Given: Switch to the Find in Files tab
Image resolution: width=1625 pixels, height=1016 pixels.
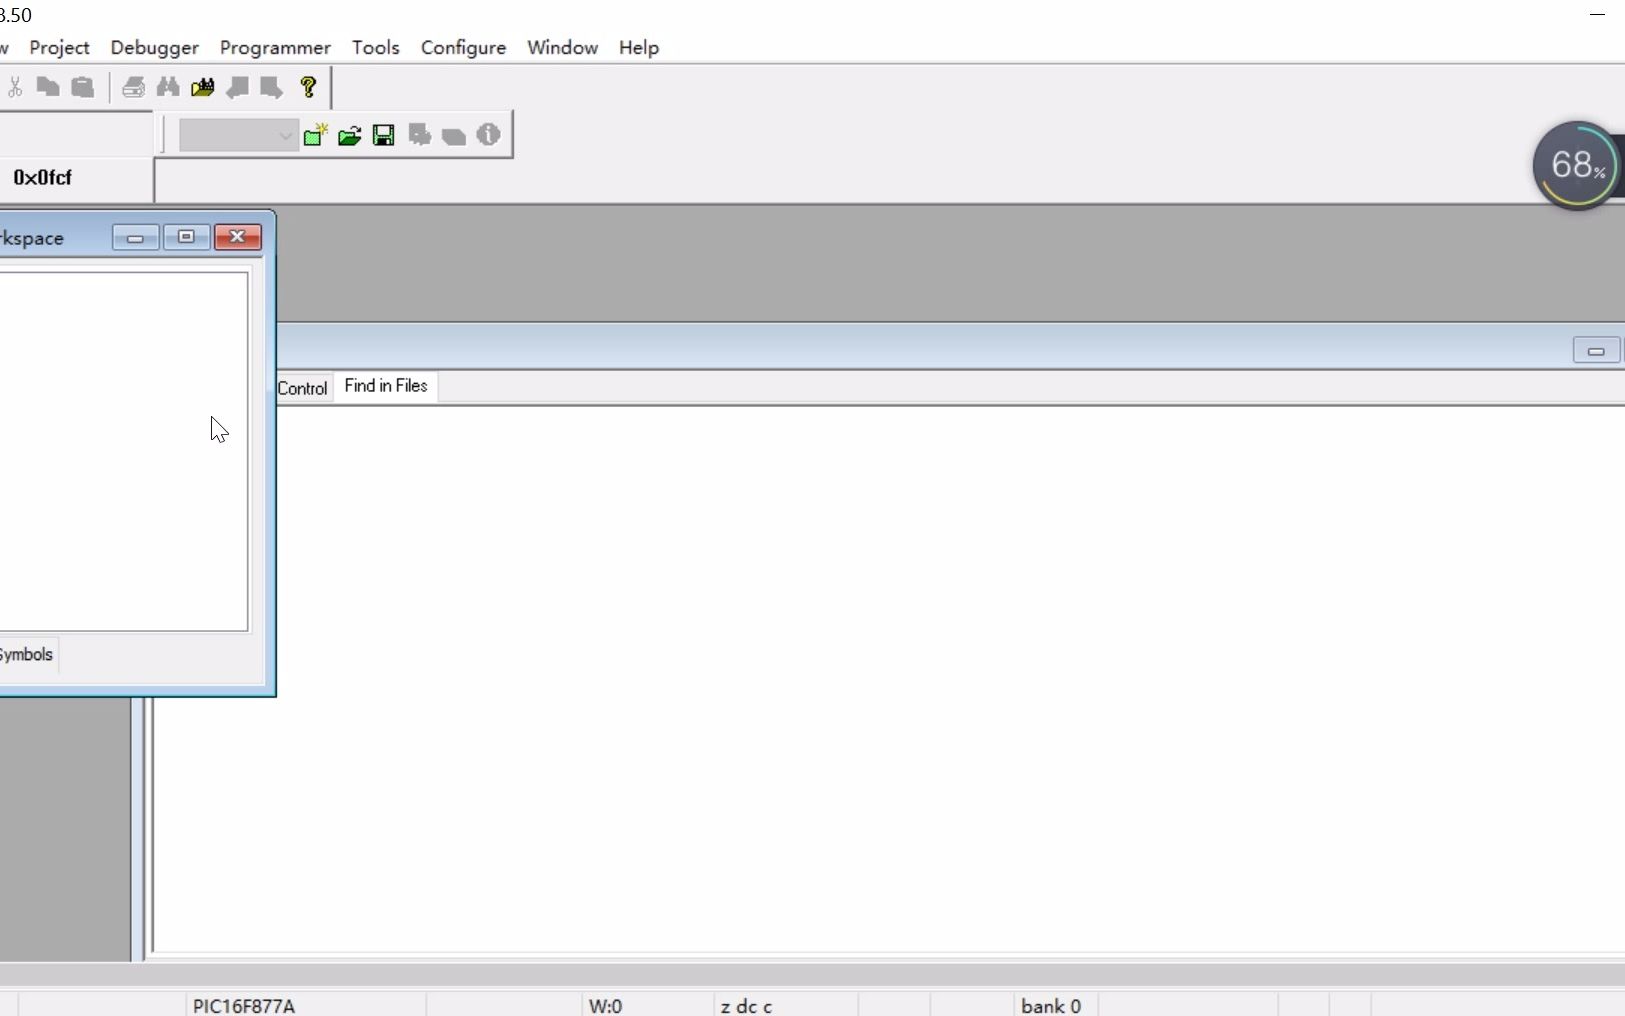Looking at the screenshot, I should (386, 386).
